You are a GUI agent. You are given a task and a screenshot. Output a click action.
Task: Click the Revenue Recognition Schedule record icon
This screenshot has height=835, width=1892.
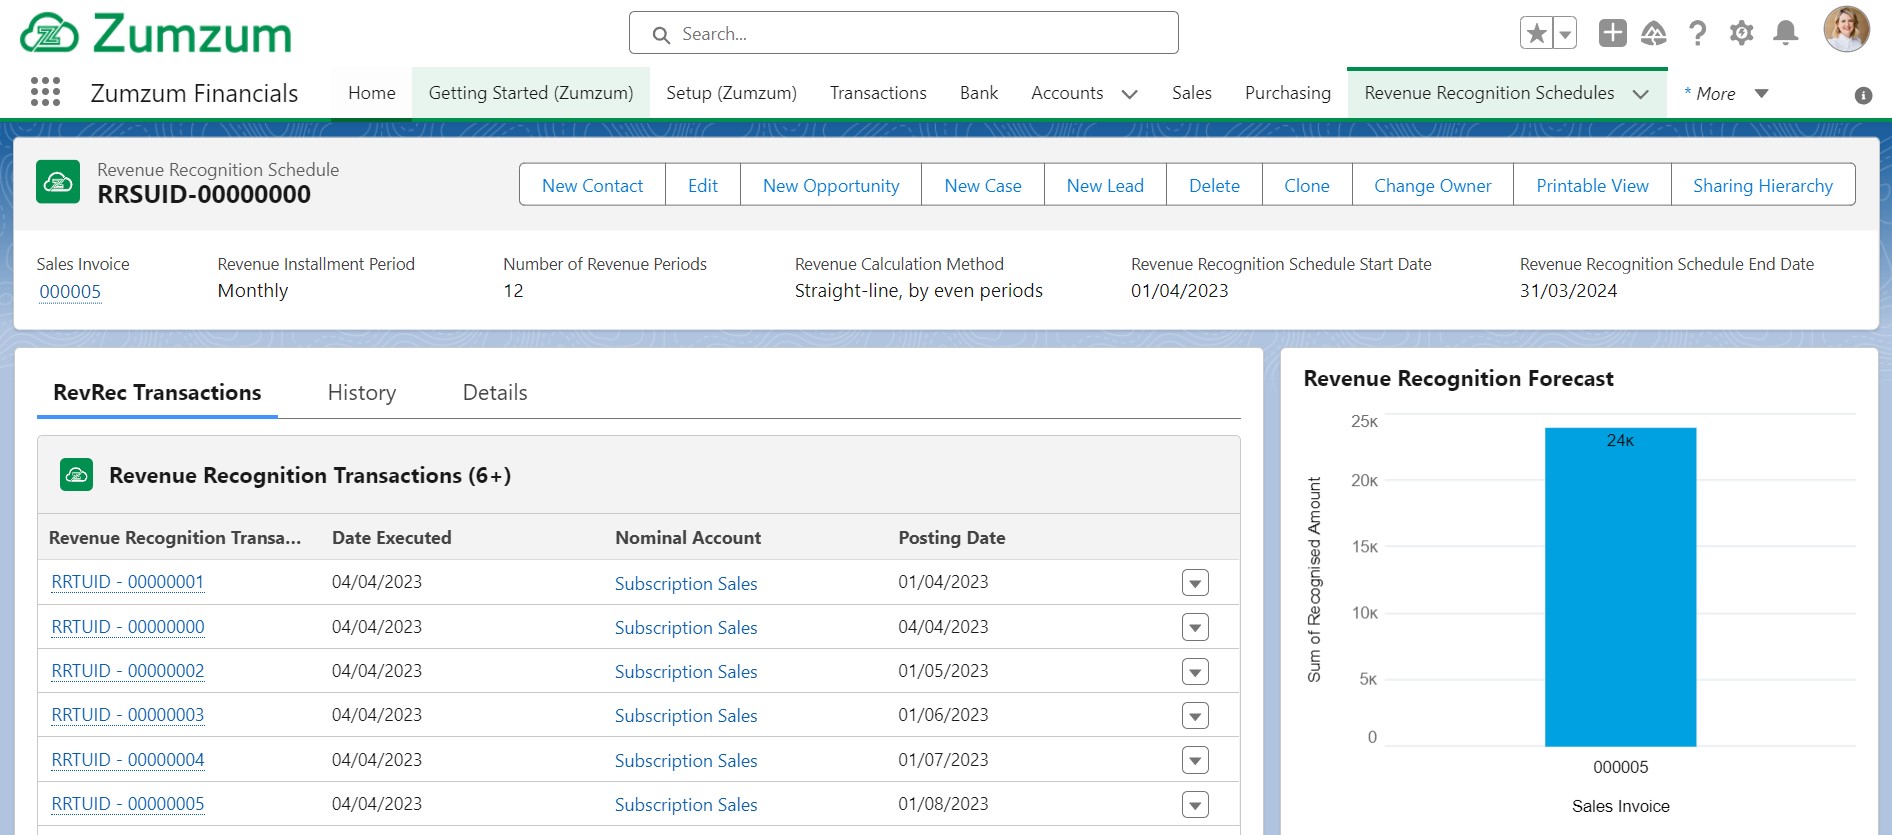point(58,182)
